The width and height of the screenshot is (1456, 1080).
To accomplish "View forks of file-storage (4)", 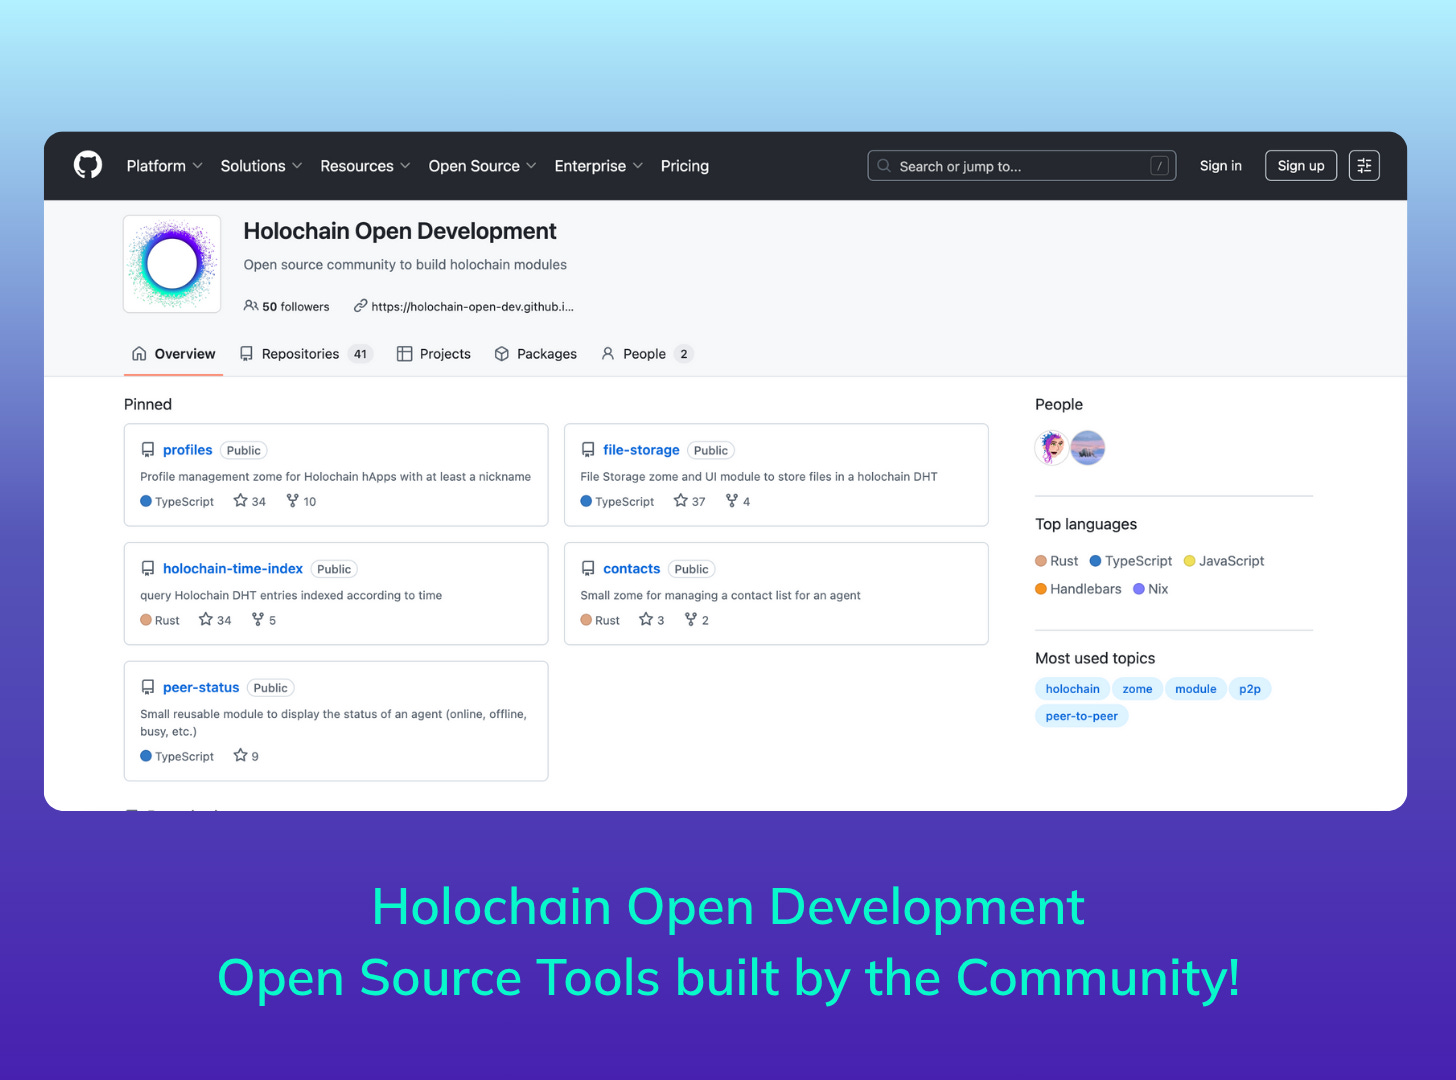I will 738,501.
